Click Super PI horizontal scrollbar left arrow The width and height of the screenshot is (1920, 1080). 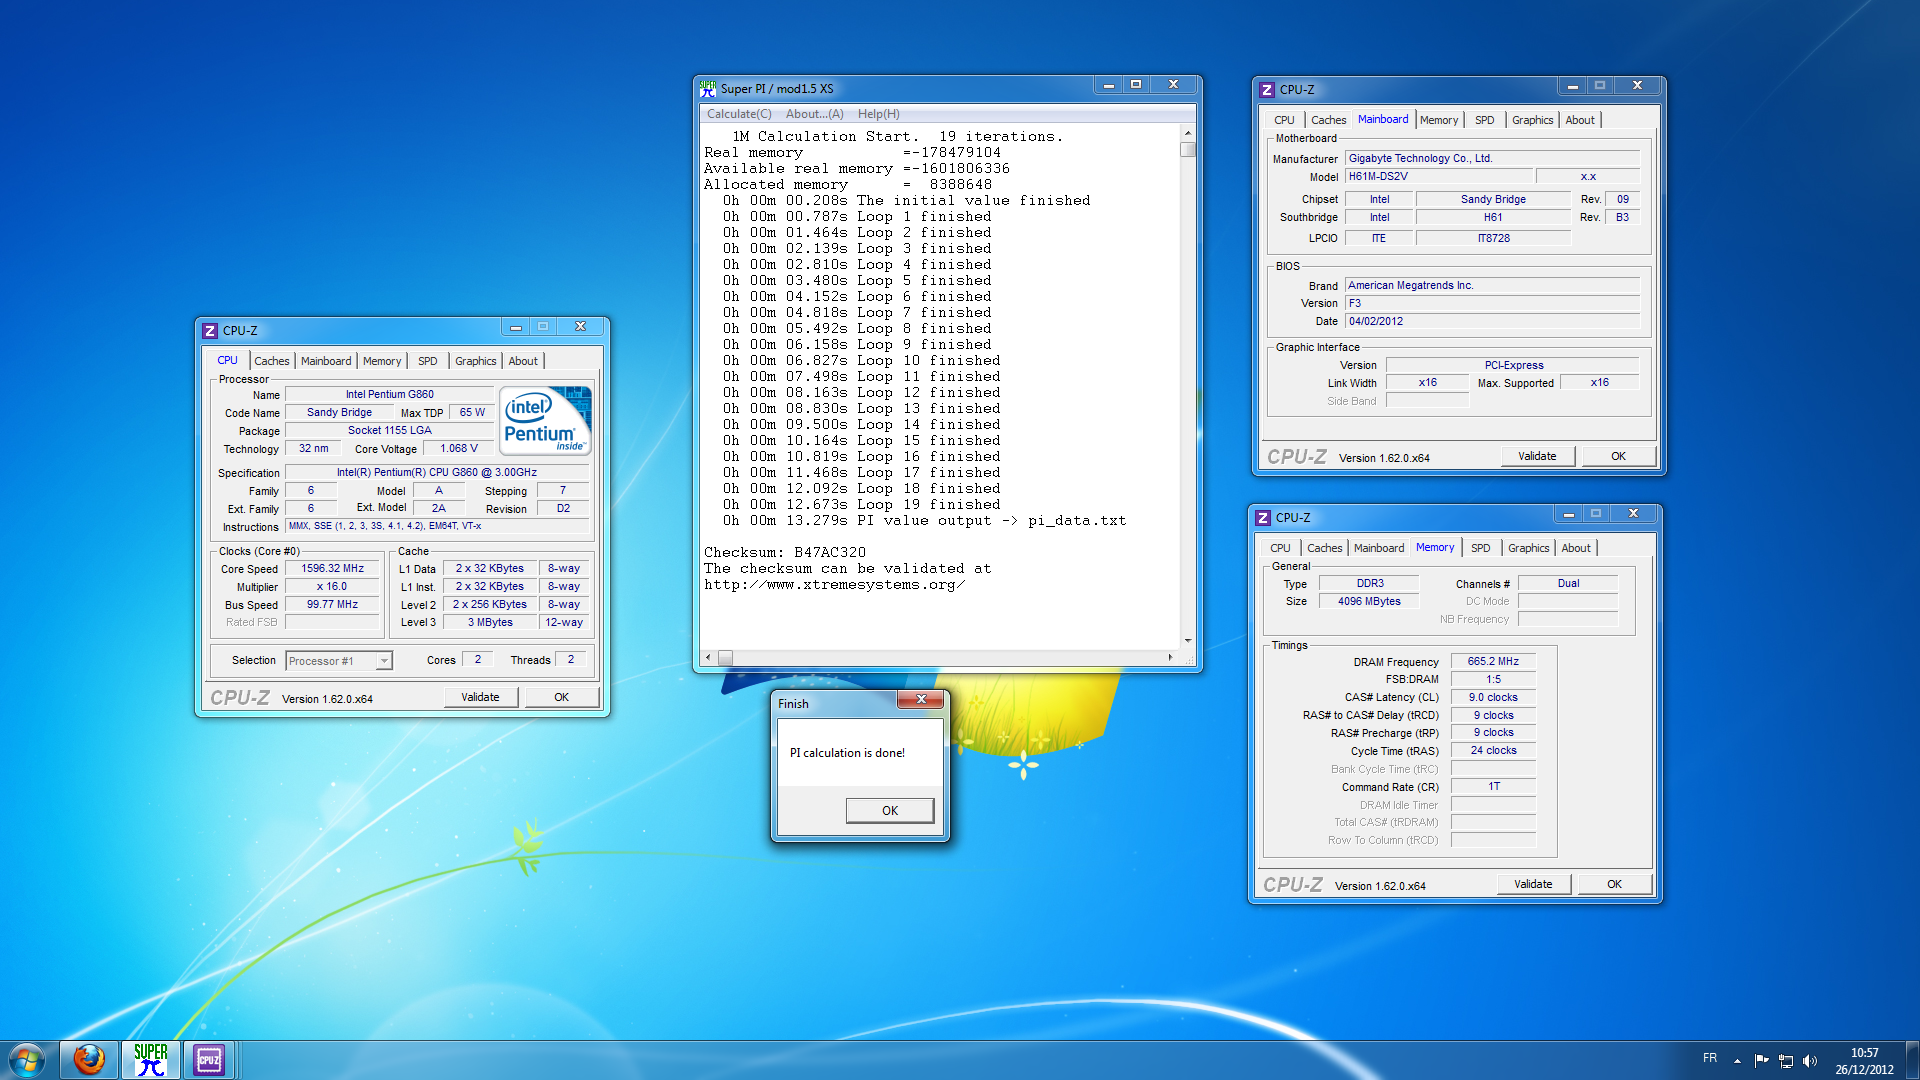point(709,657)
